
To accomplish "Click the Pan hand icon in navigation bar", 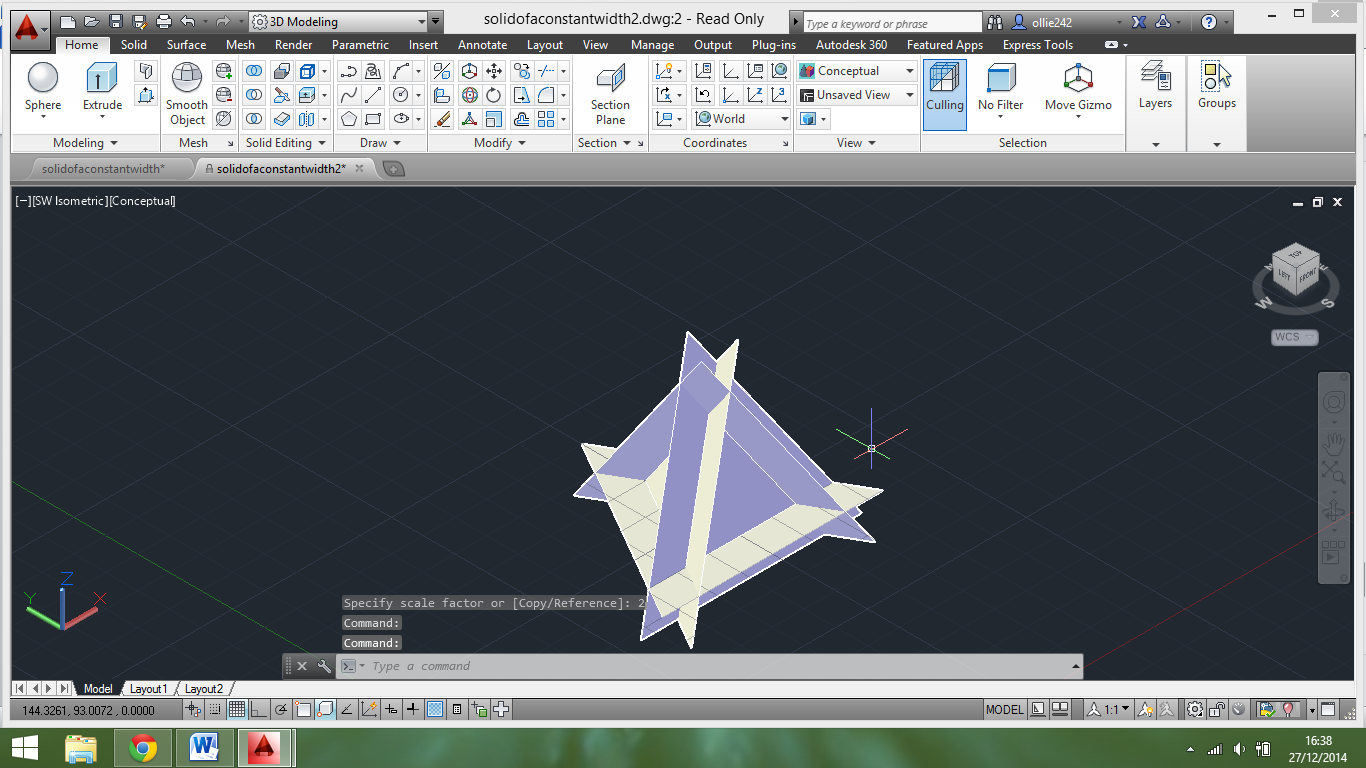I will [x=1334, y=441].
